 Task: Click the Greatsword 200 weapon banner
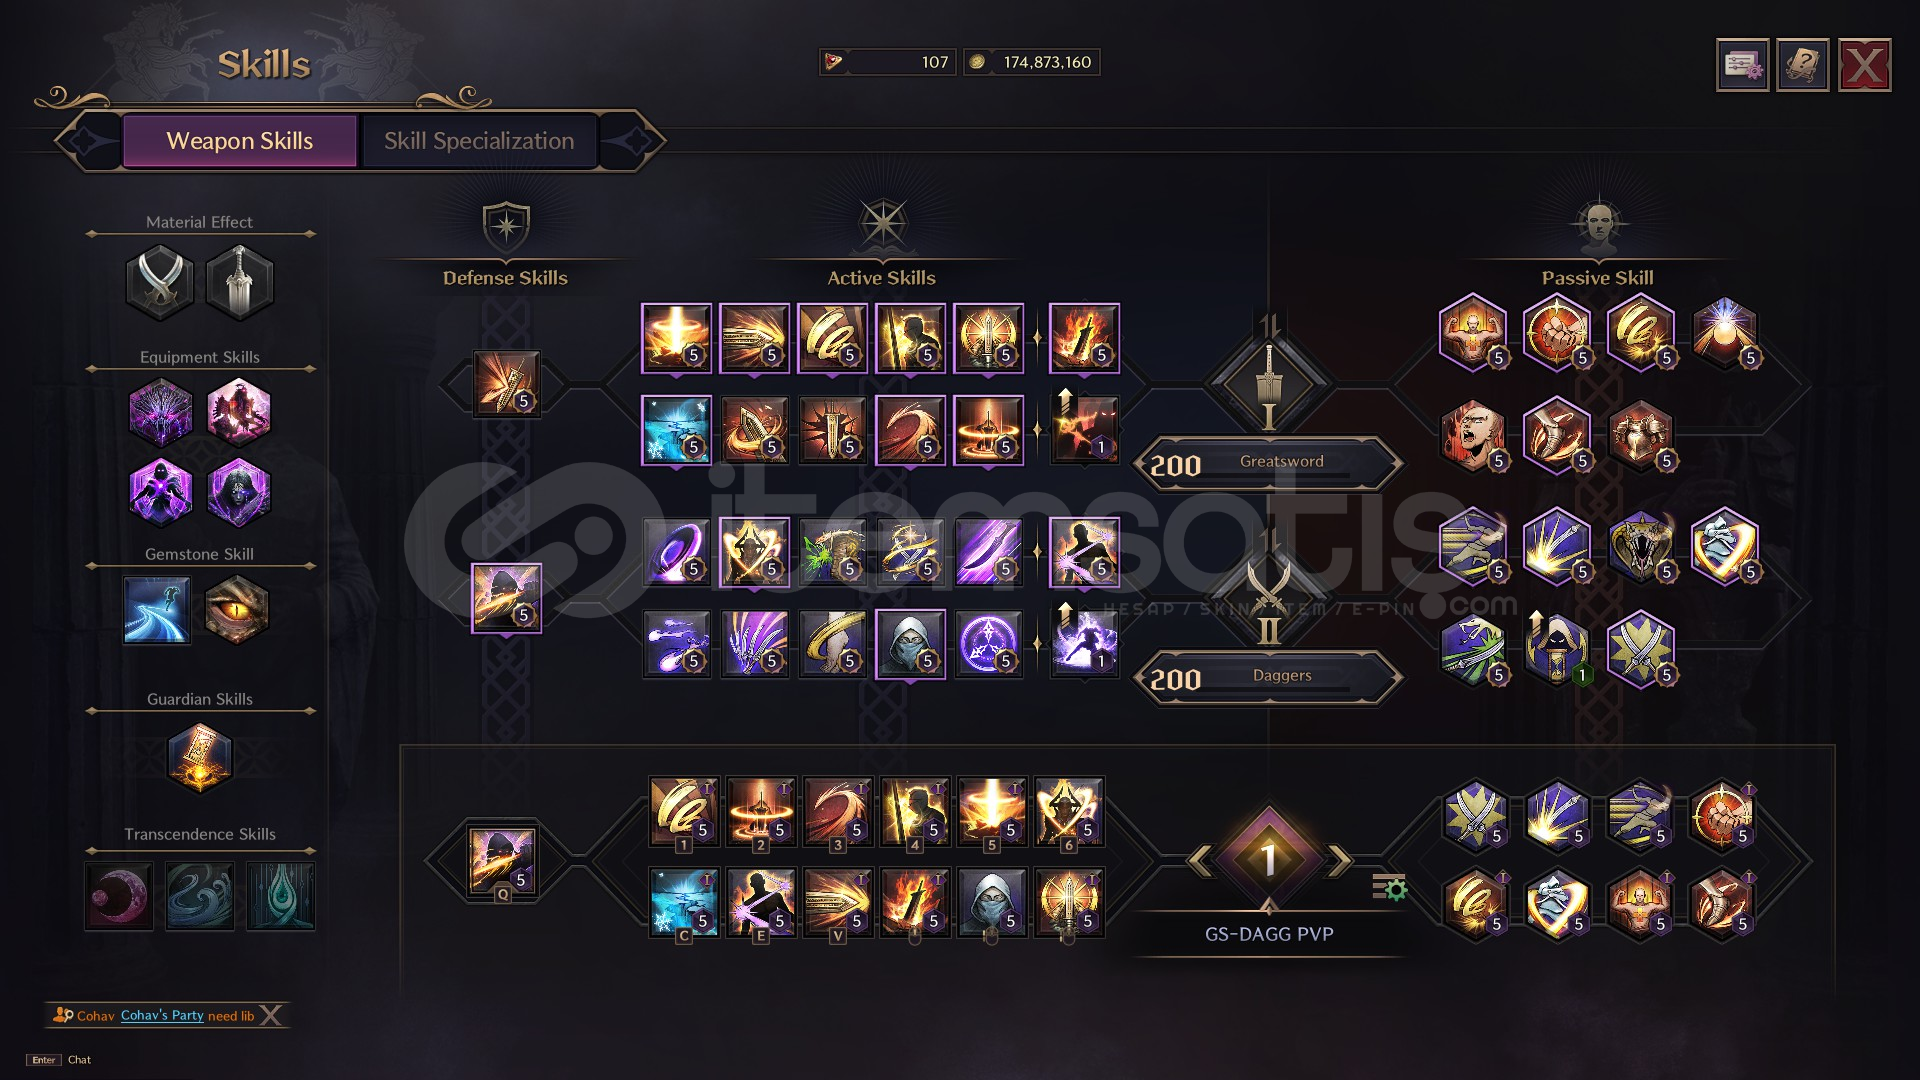click(x=1268, y=463)
